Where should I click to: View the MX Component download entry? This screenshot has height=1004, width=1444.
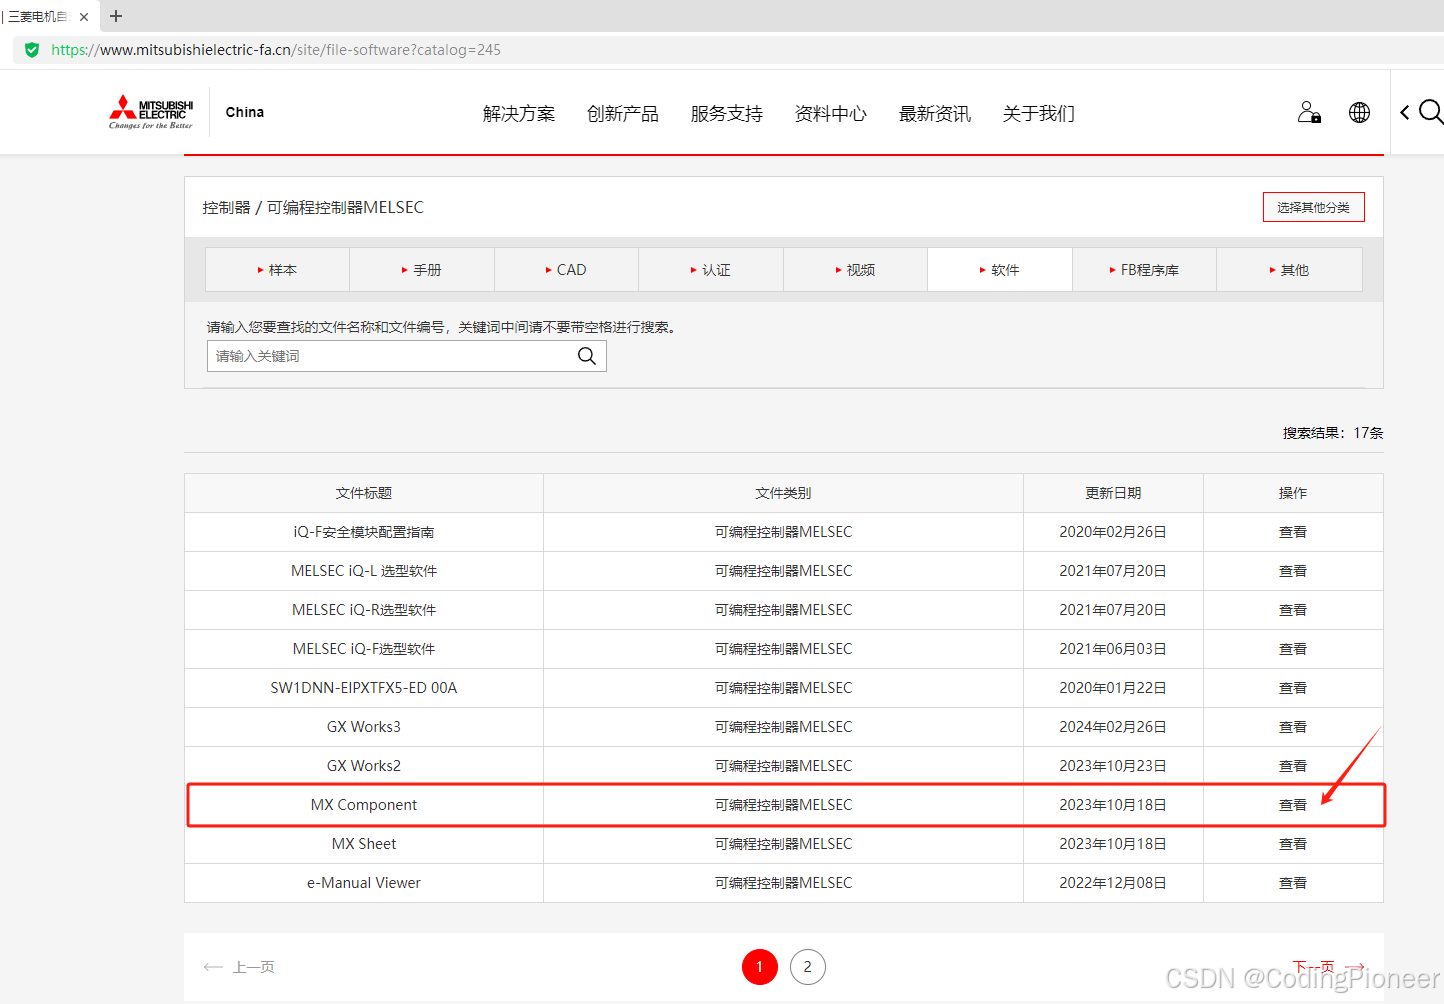pyautogui.click(x=1292, y=804)
